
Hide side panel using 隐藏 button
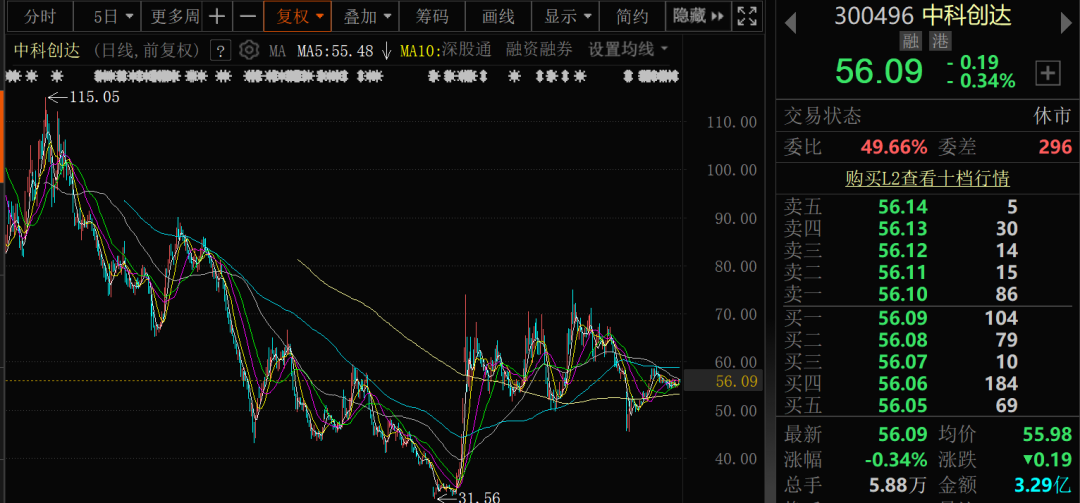(x=697, y=16)
